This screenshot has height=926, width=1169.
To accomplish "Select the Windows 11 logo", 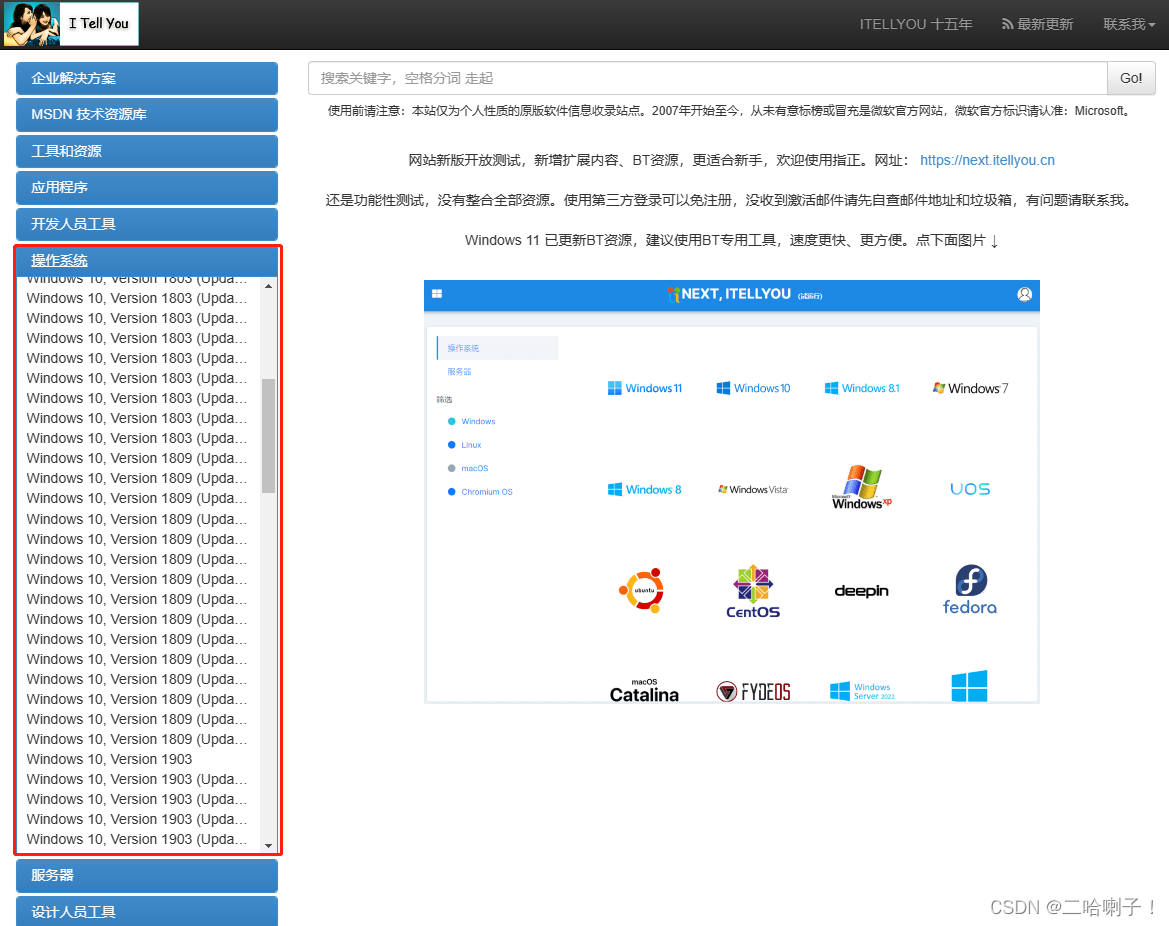I will pyautogui.click(x=645, y=388).
